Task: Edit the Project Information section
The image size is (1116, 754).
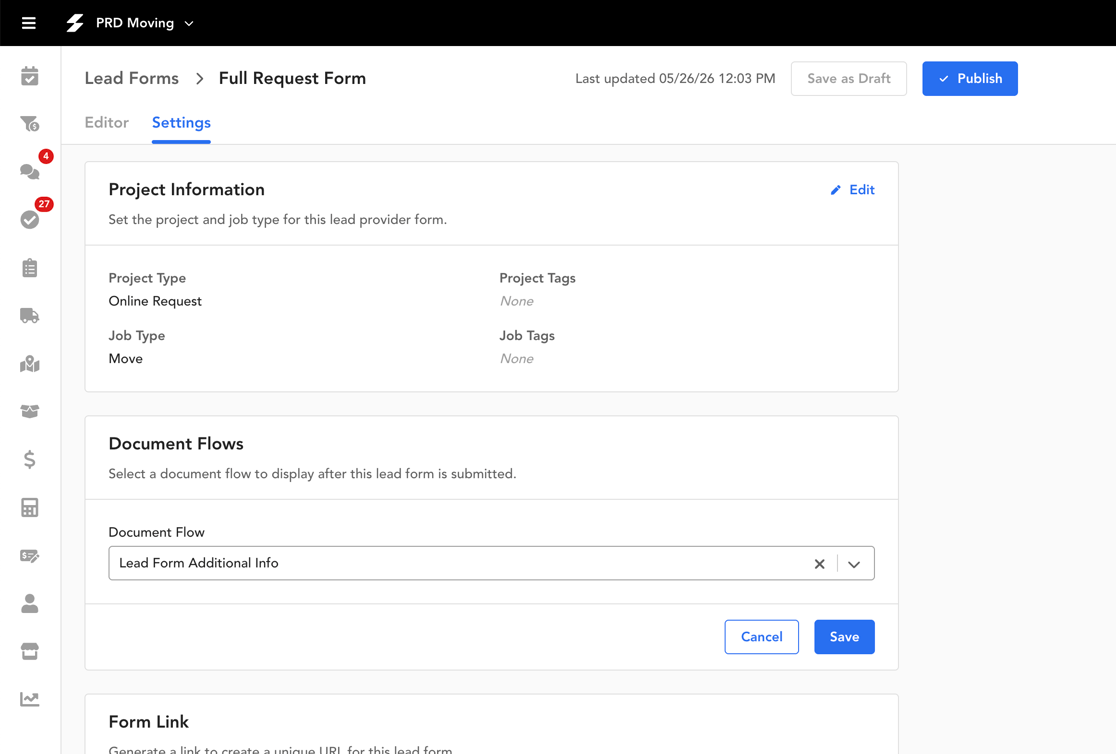Action: coord(853,189)
